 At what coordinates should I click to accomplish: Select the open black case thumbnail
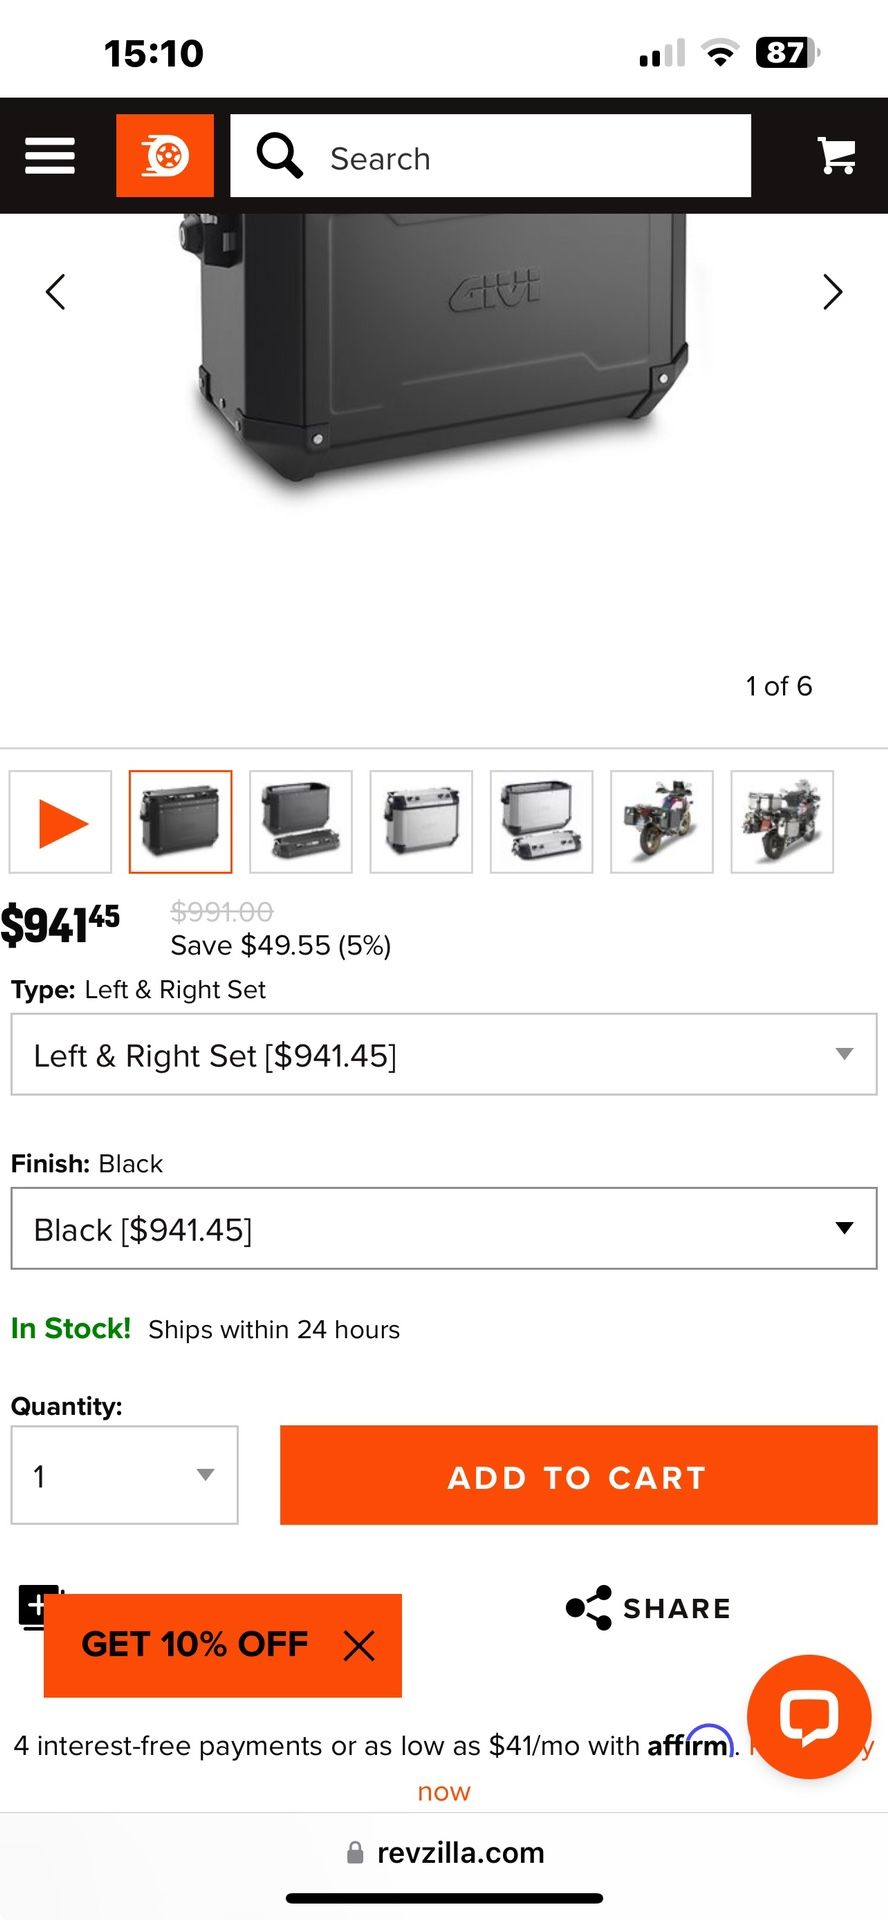click(x=301, y=822)
